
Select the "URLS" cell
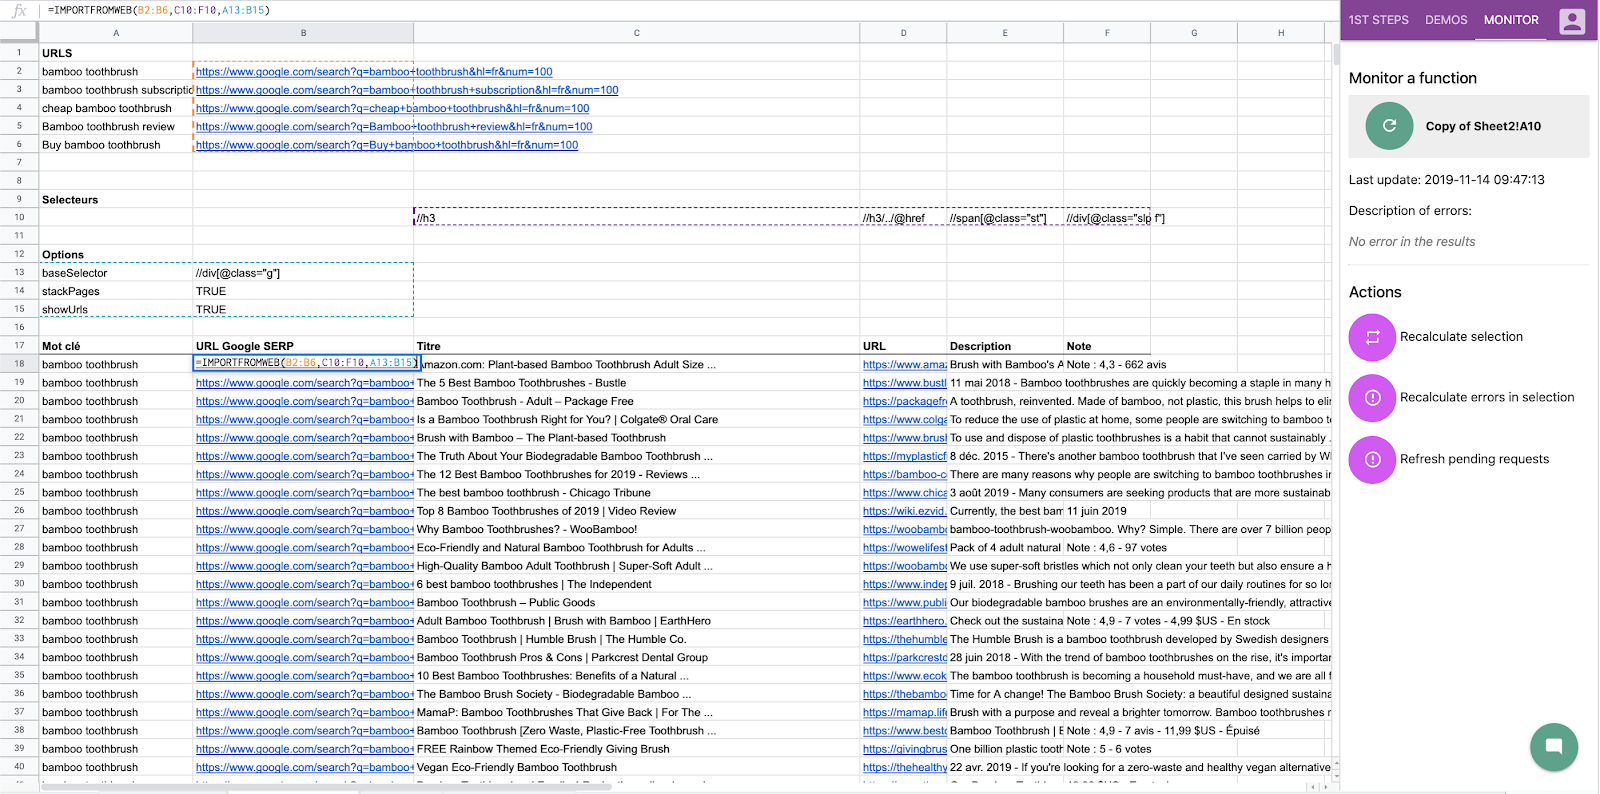(x=116, y=53)
